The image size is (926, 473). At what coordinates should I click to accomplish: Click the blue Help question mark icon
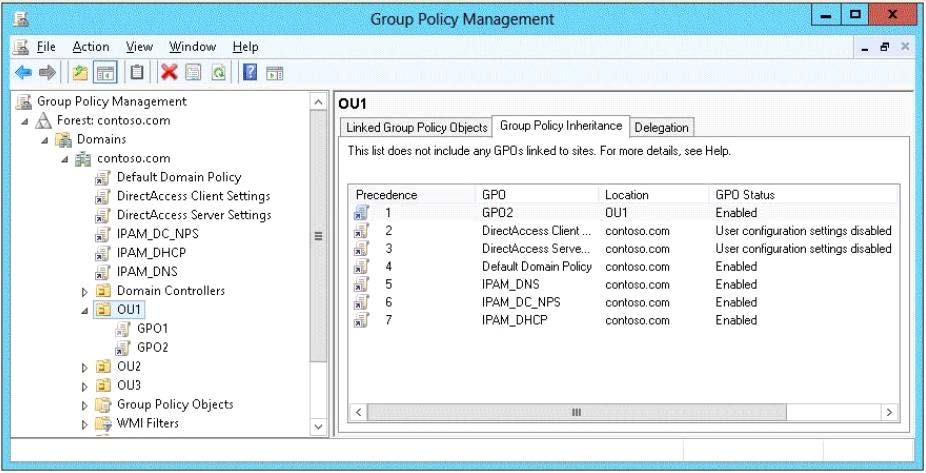[x=250, y=72]
